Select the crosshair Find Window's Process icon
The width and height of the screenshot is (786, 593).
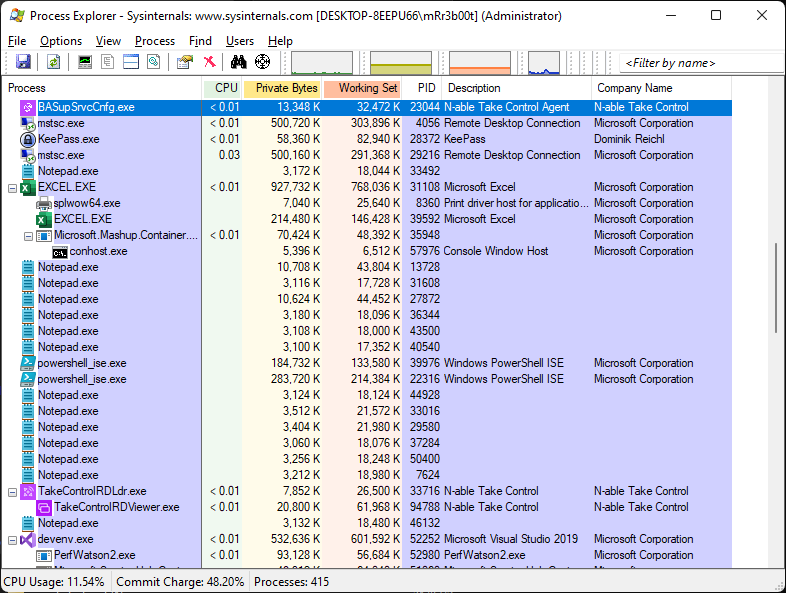[263, 62]
